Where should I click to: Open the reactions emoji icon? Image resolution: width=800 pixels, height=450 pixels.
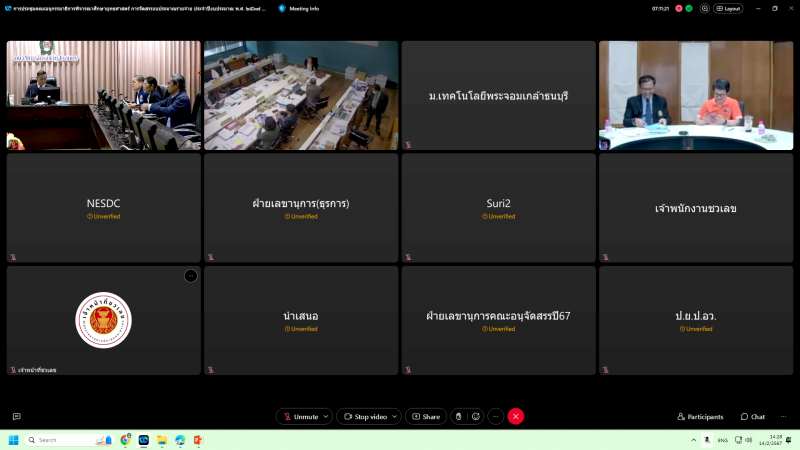[x=476, y=416]
